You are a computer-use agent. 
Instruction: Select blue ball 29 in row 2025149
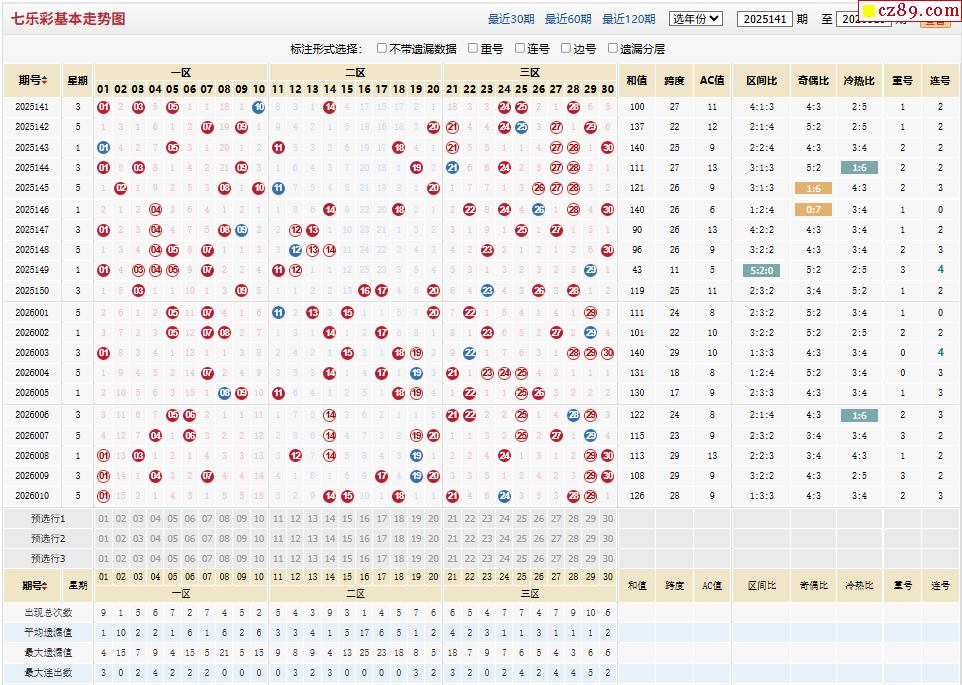pos(591,270)
